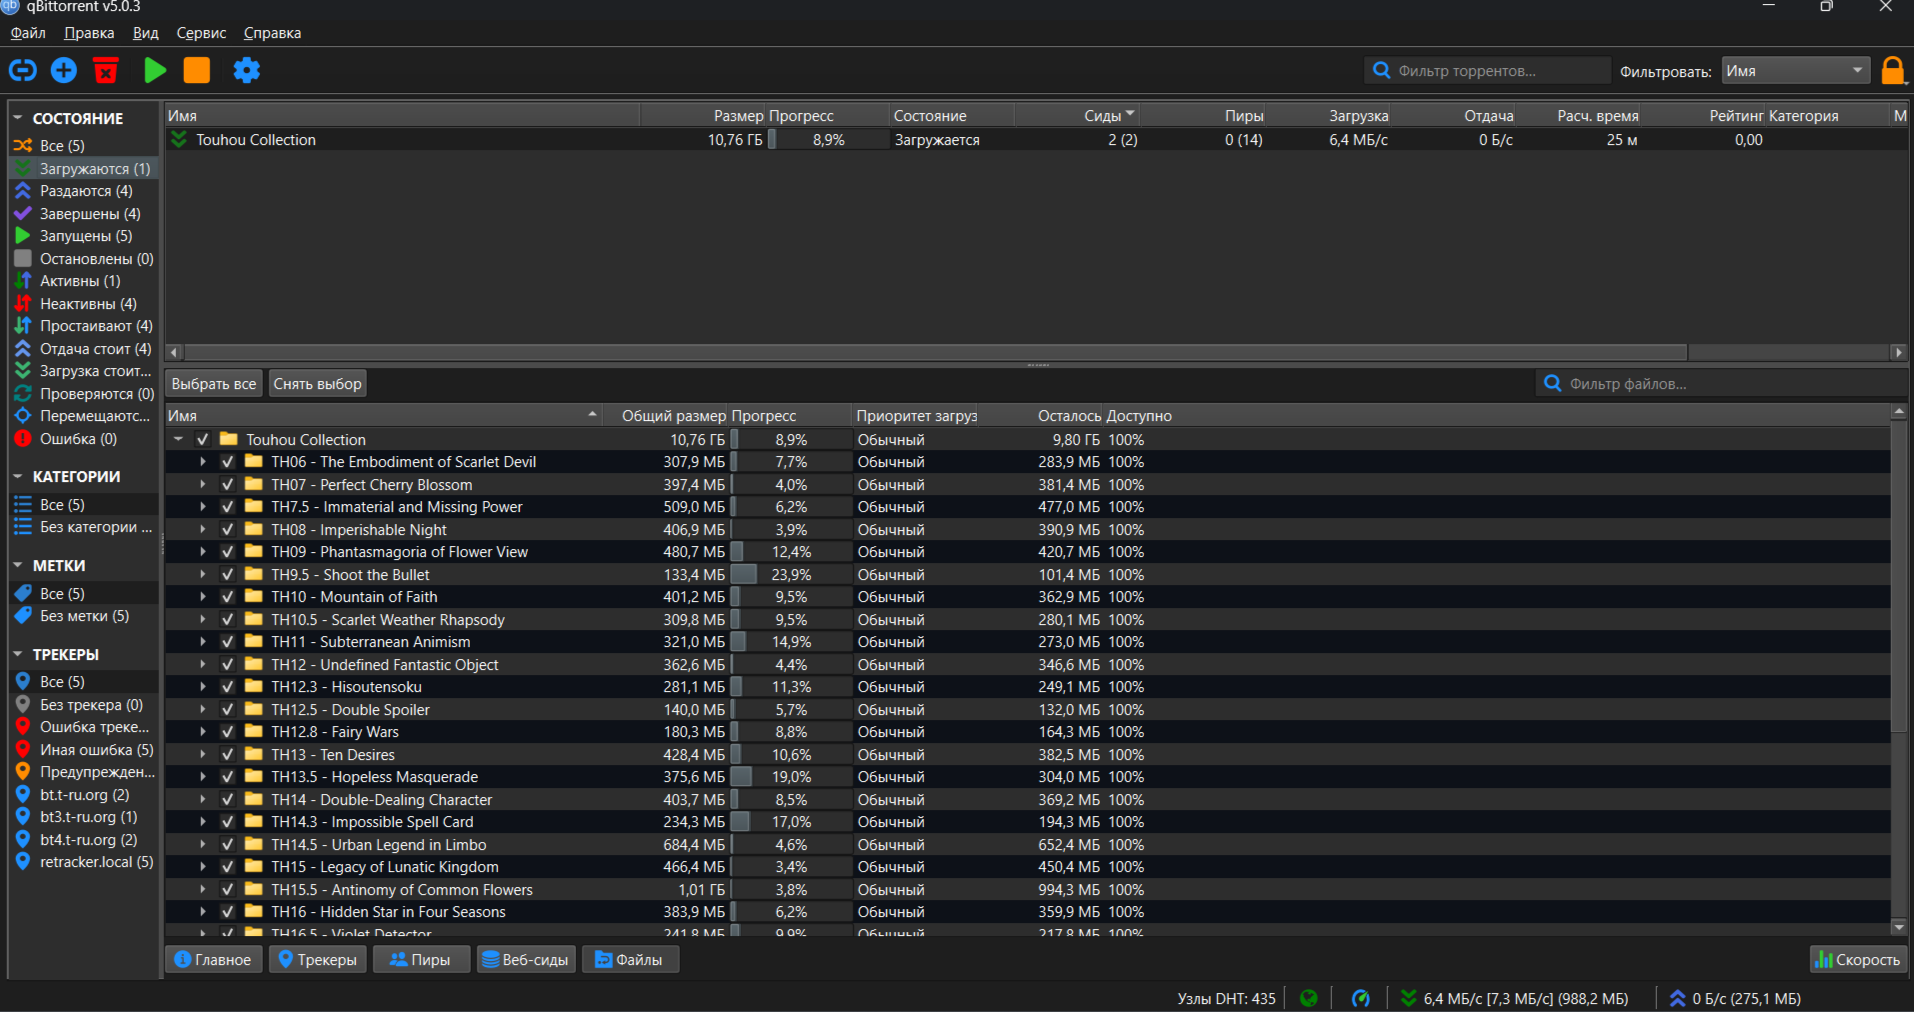
Task: Click the speed limit mode gauge icon
Action: tap(1360, 998)
